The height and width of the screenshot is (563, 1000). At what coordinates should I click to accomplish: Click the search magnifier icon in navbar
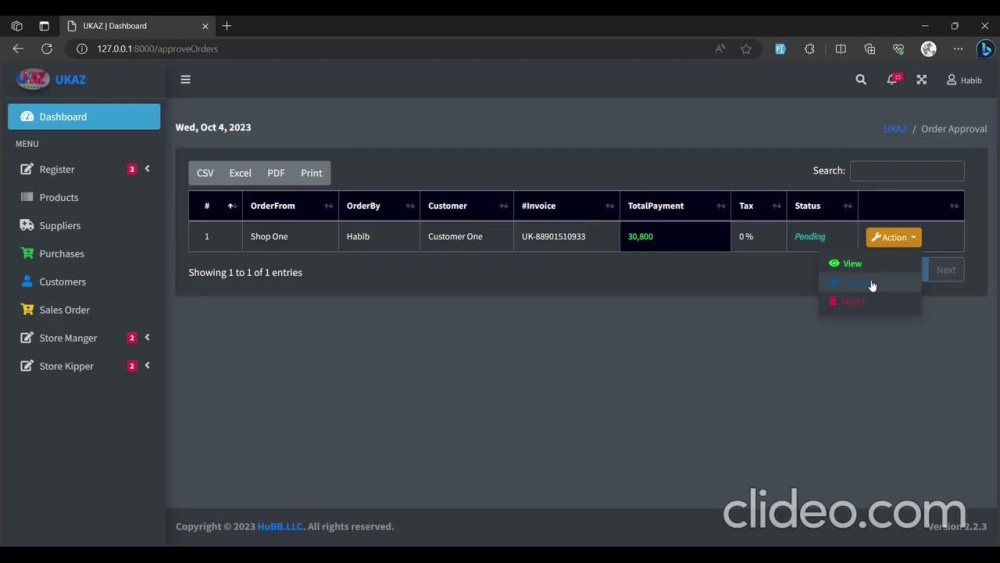861,80
